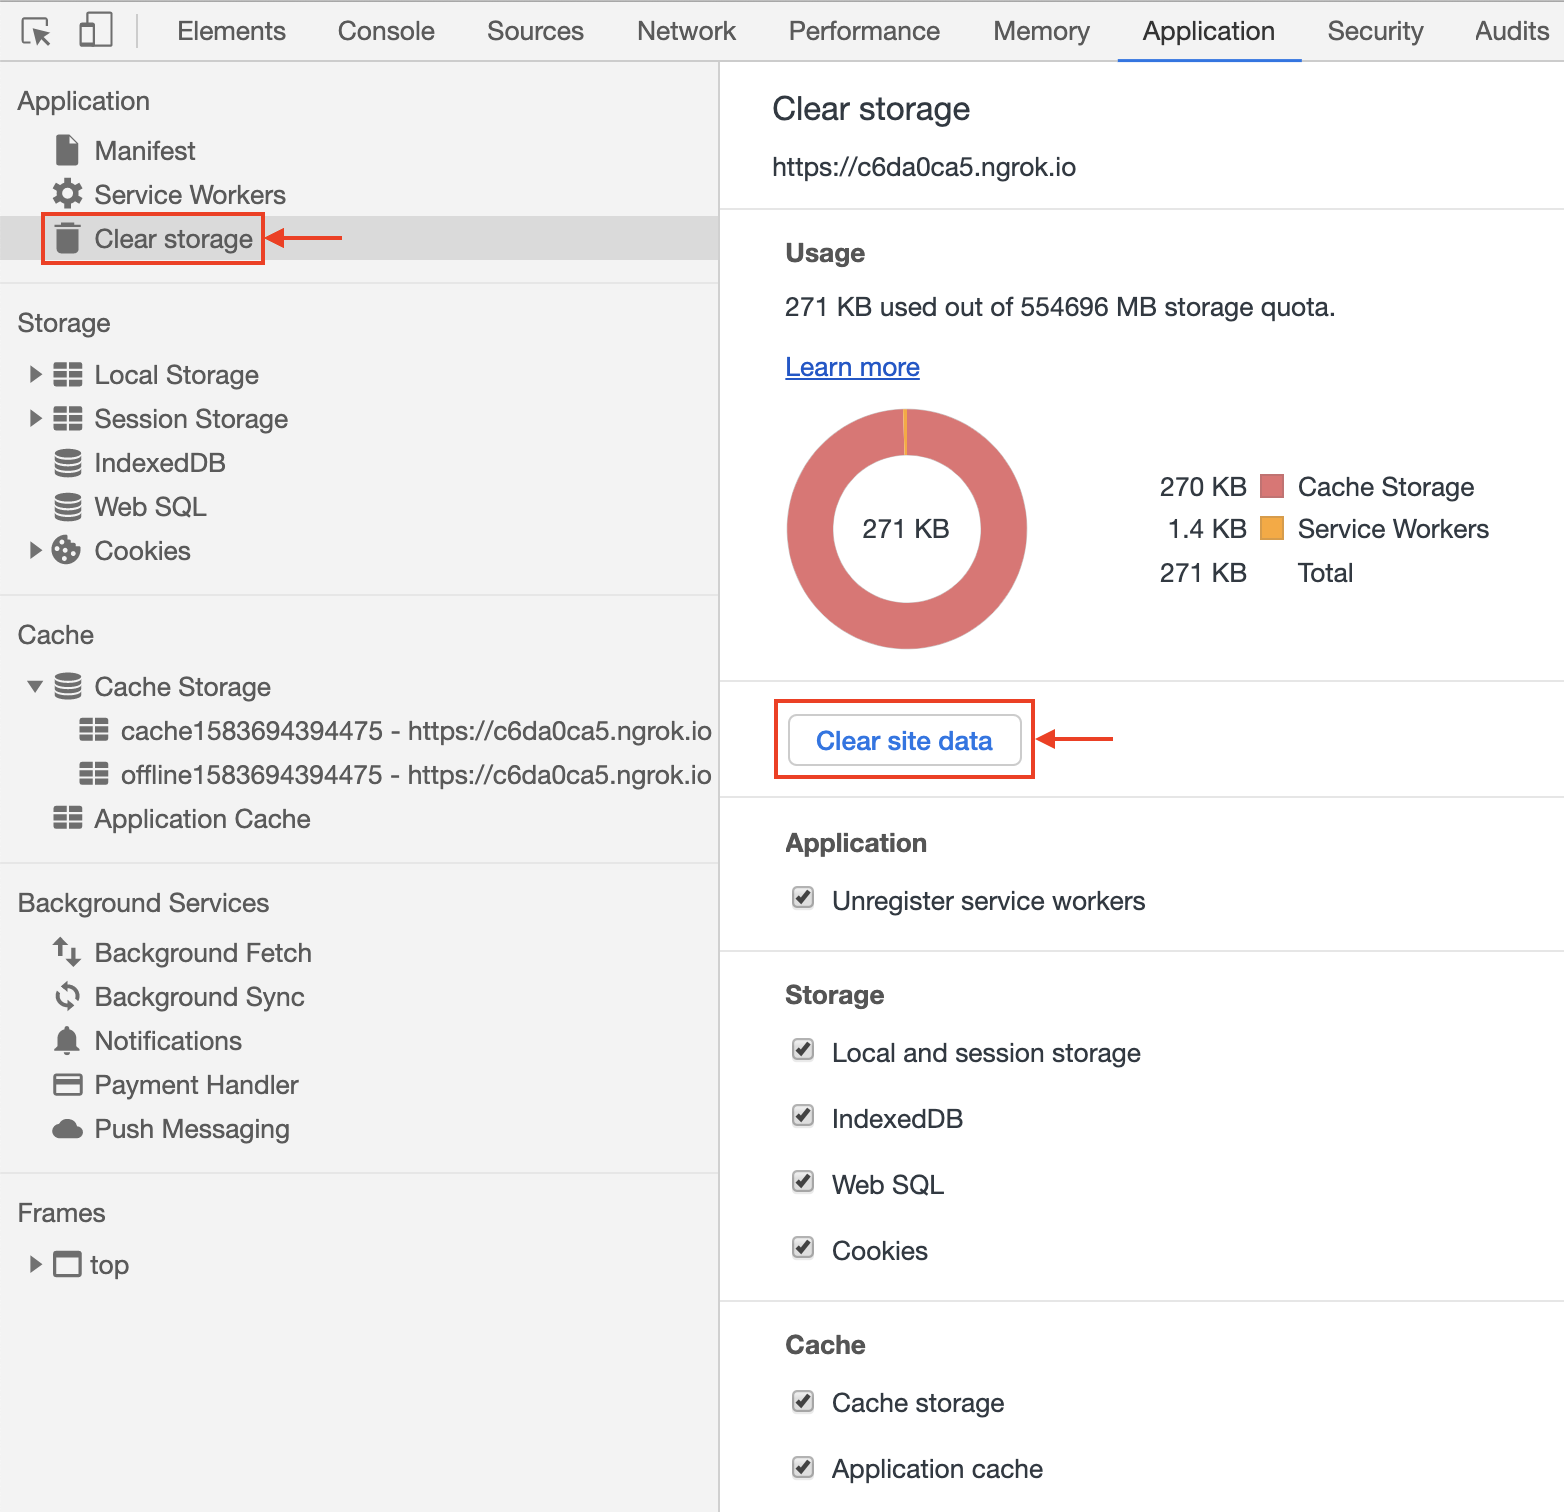The image size is (1564, 1512).
Task: Click the Notifications bell icon
Action: point(66,1040)
